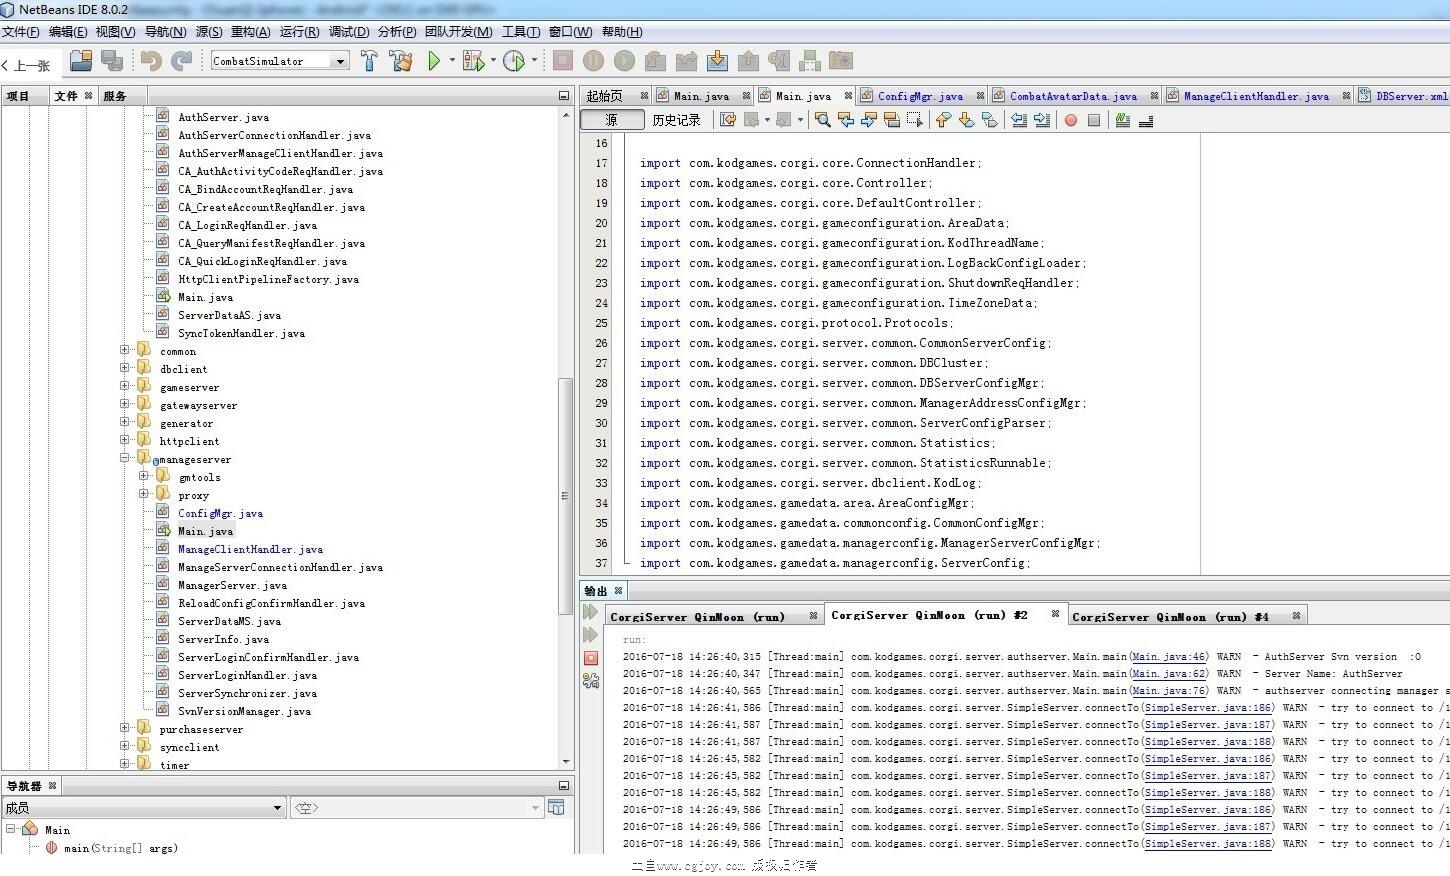This screenshot has height=876, width=1450.
Task: Click Find Next Occurrence icon
Action: [868, 120]
